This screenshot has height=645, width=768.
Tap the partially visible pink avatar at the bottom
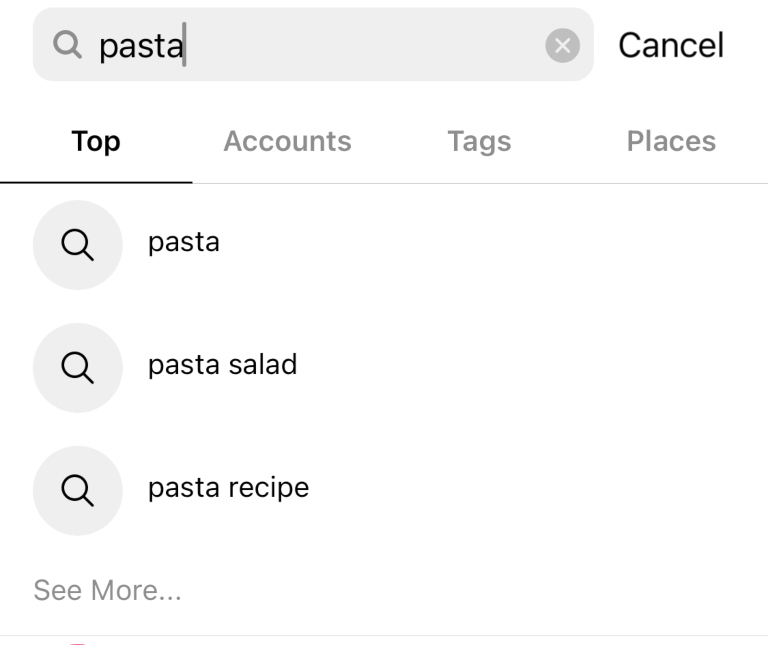point(78,643)
